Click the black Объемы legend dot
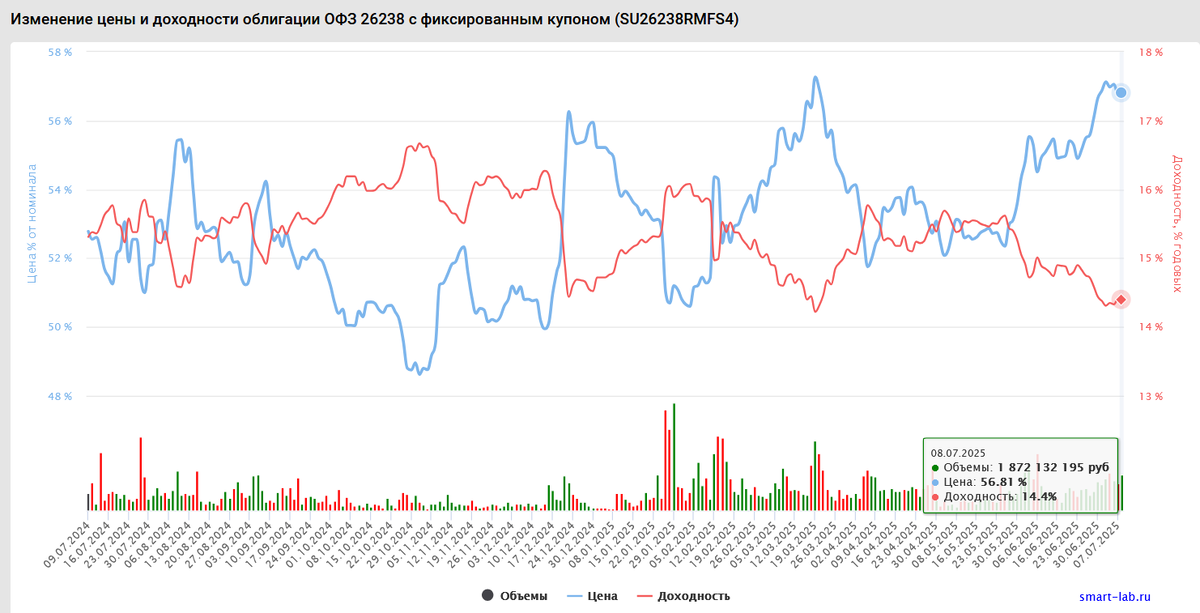The image size is (1200, 613). tap(487, 594)
